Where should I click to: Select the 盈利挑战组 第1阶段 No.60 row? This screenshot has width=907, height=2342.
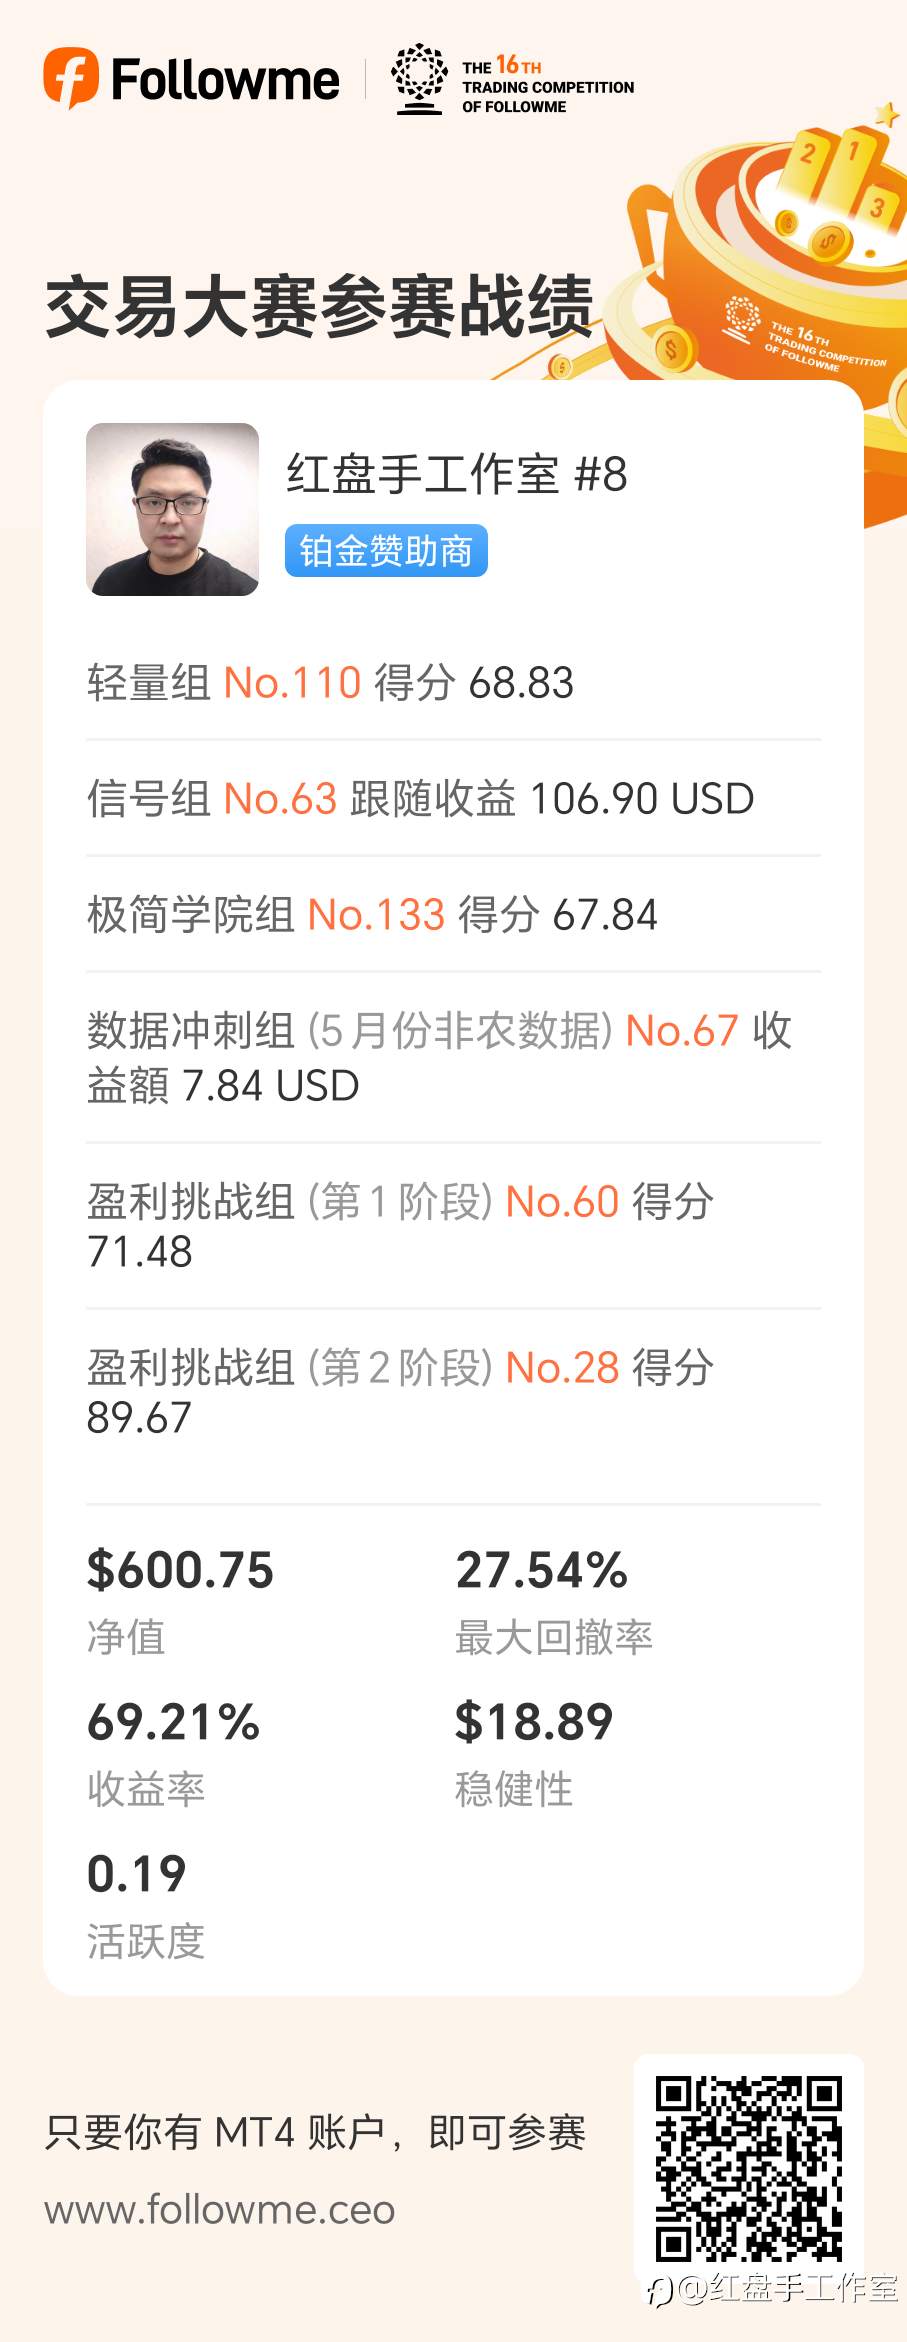pos(400,1225)
